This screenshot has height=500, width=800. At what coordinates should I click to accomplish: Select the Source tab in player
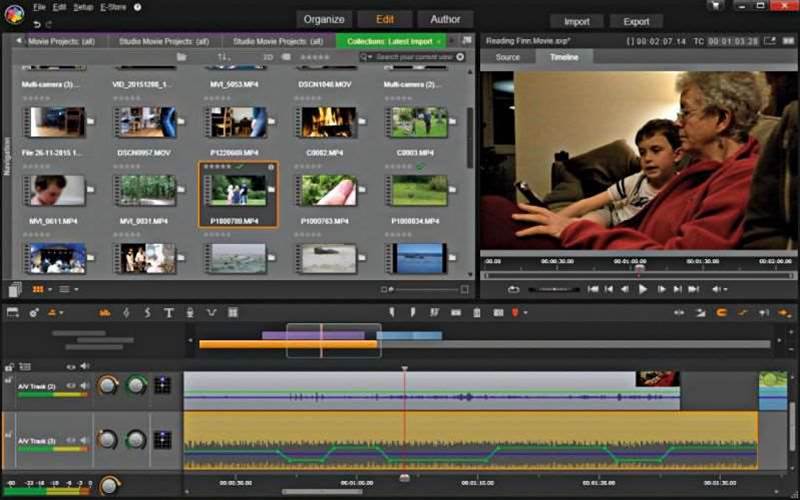pyautogui.click(x=508, y=57)
